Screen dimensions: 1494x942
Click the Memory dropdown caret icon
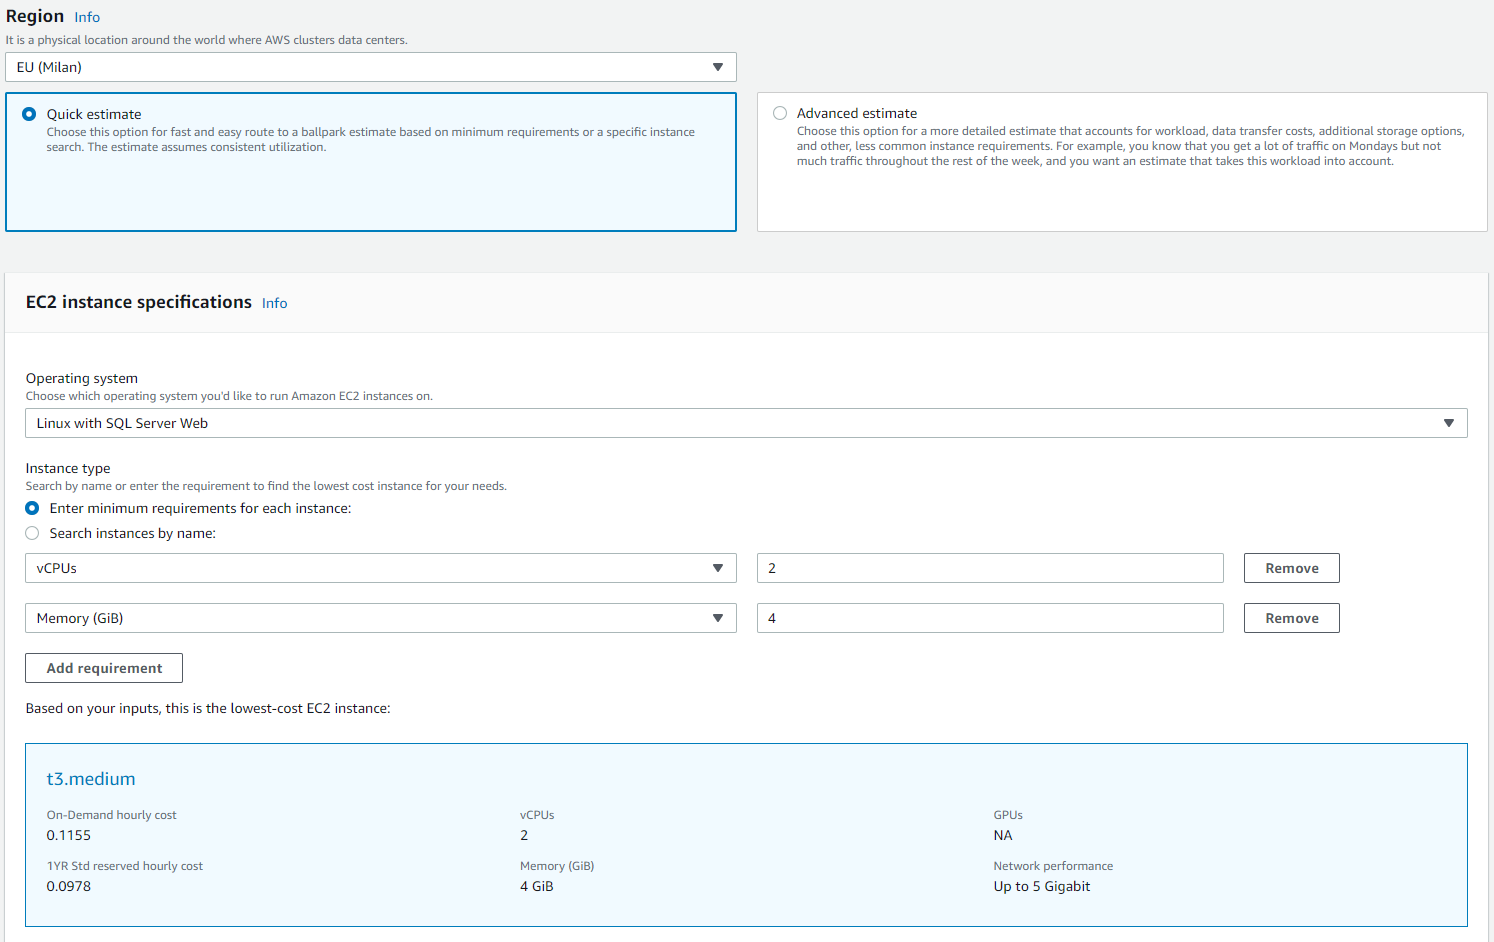[x=717, y=618]
